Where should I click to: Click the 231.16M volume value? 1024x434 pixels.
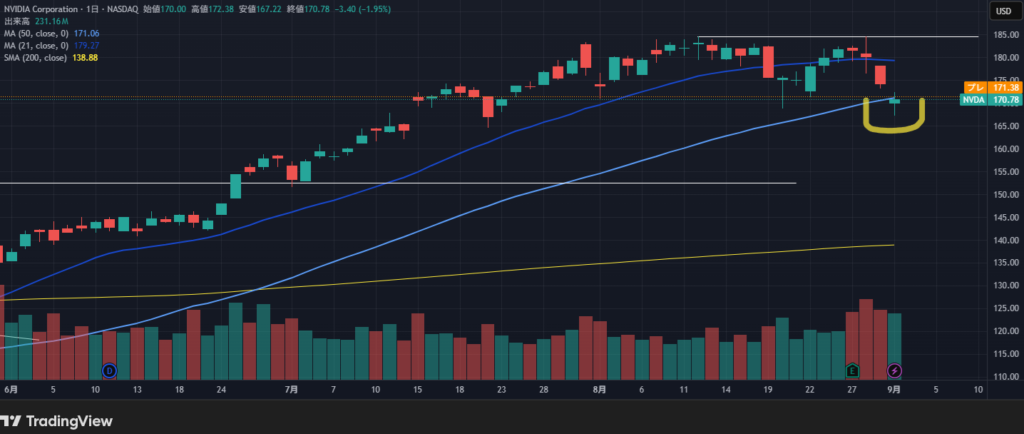pyautogui.click(x=50, y=22)
